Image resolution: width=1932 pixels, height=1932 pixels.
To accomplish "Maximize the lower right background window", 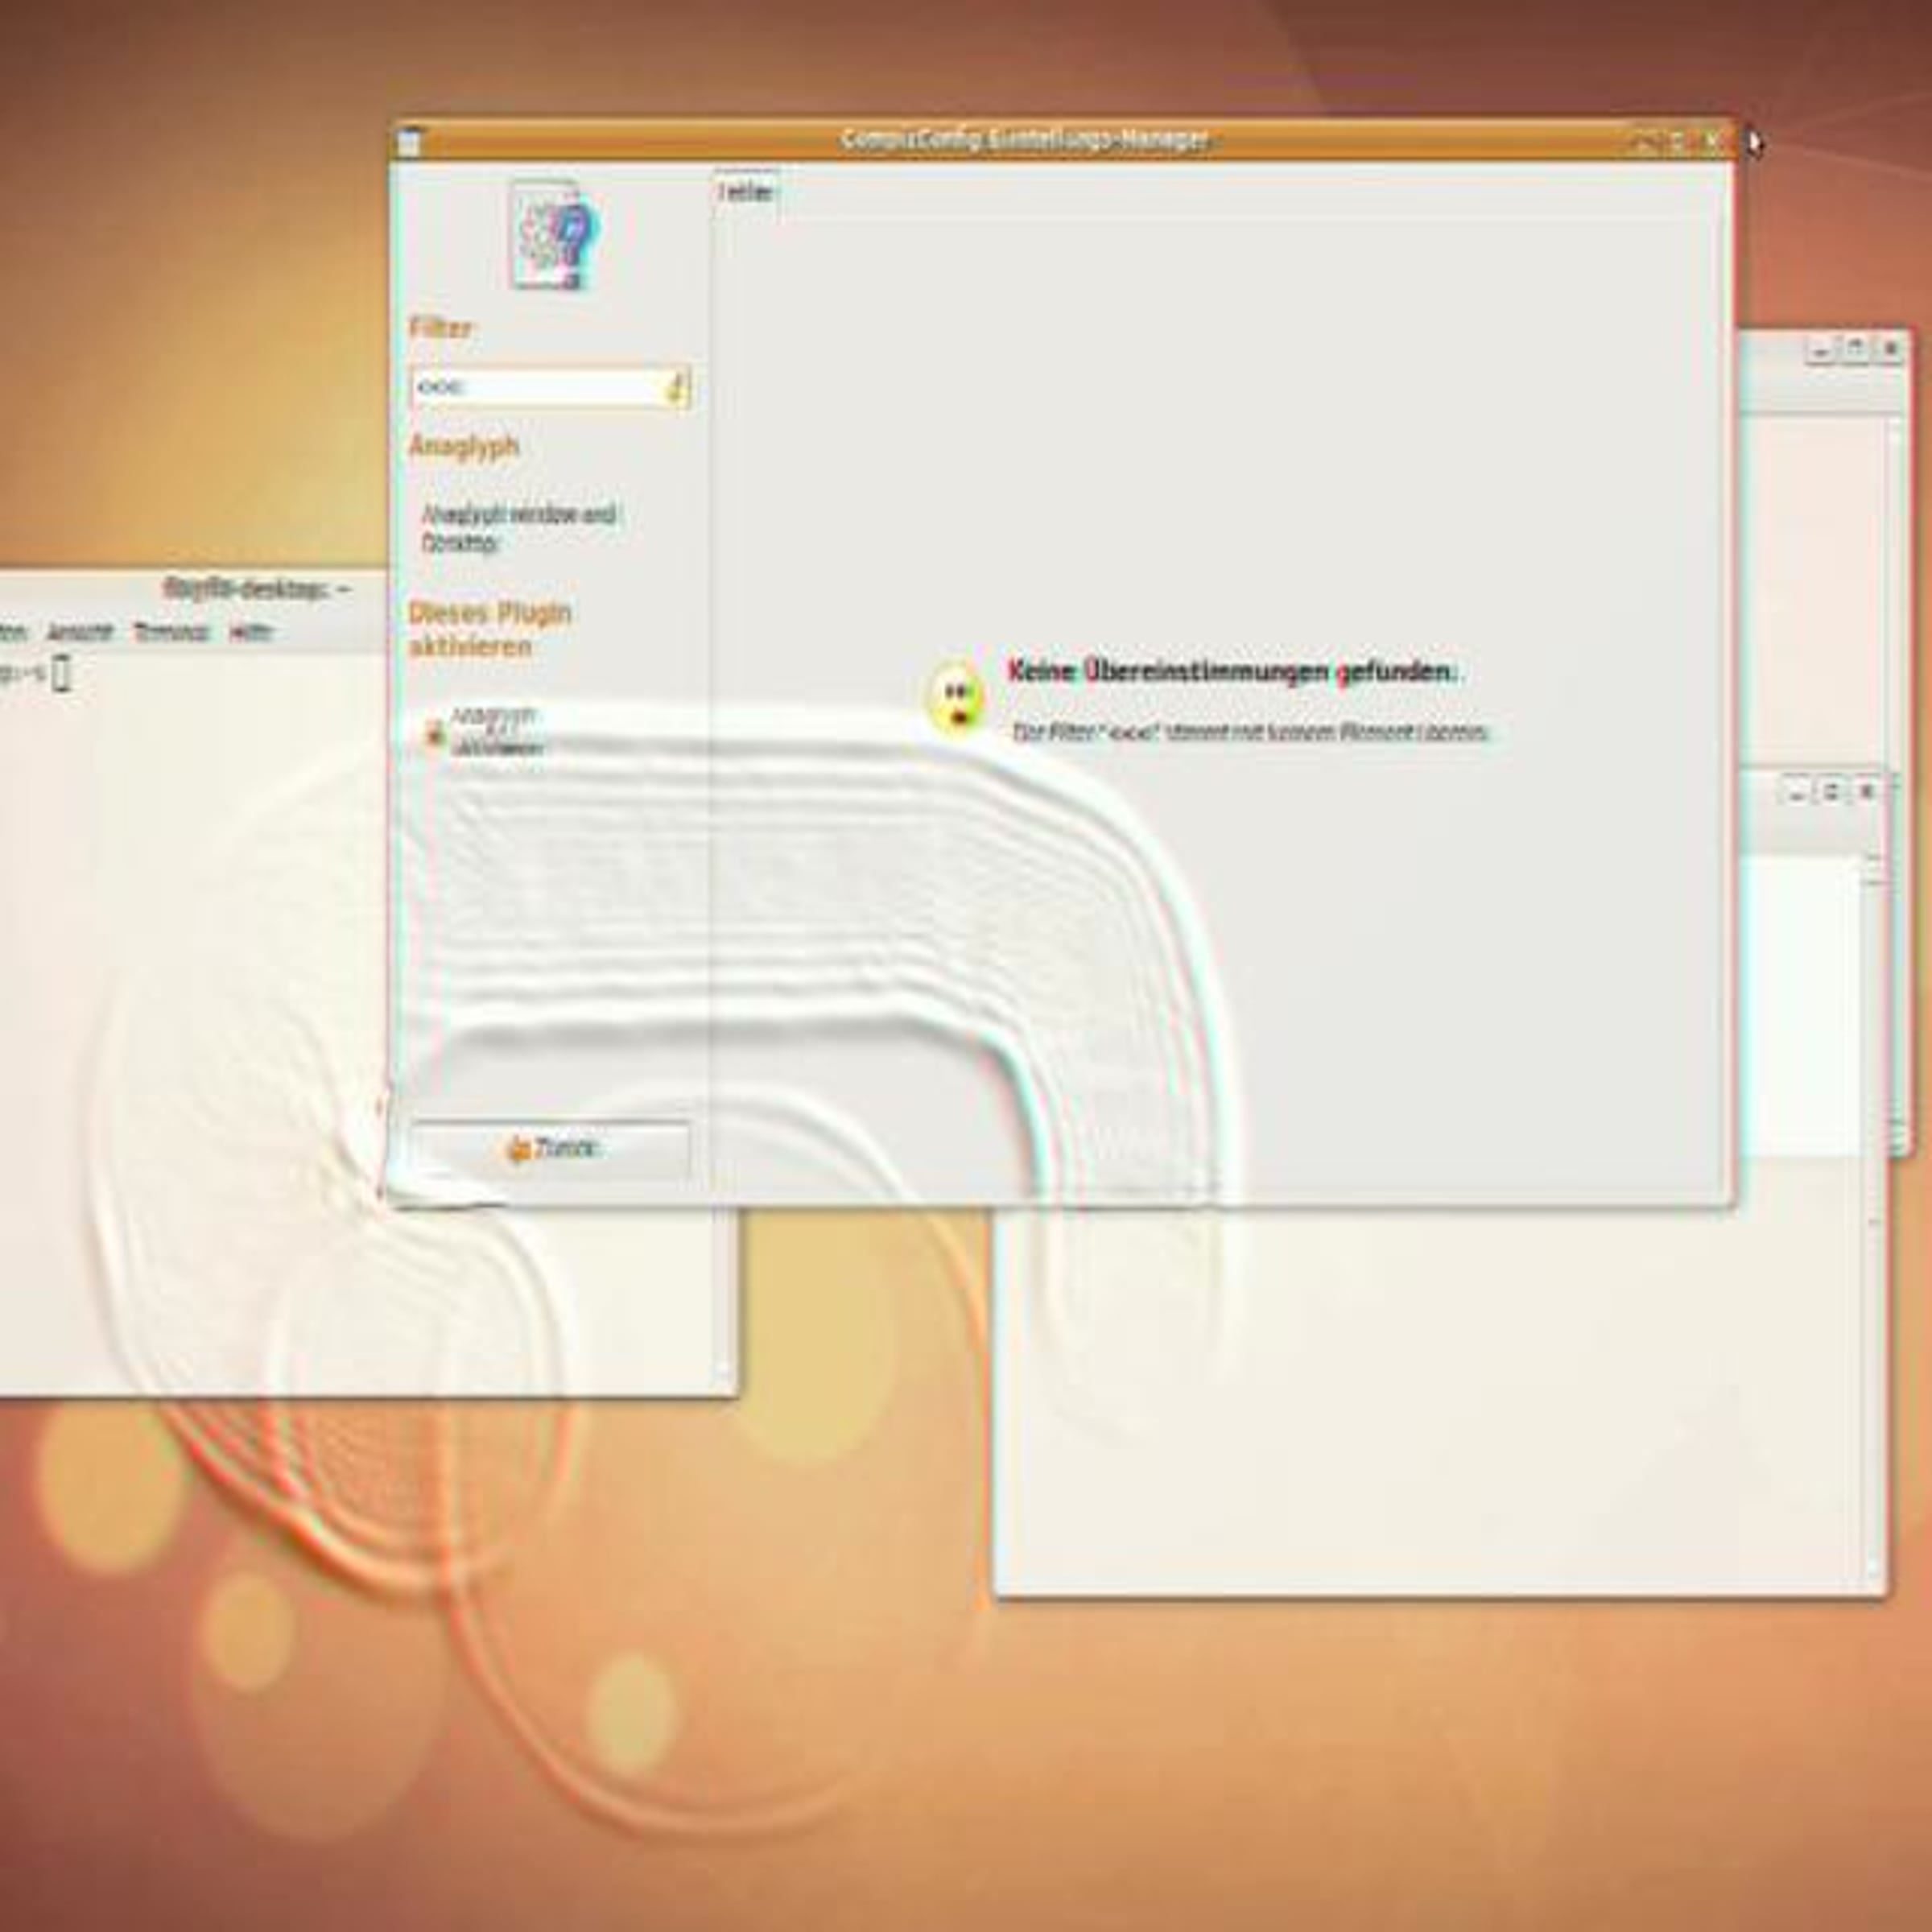I will click(1831, 792).
